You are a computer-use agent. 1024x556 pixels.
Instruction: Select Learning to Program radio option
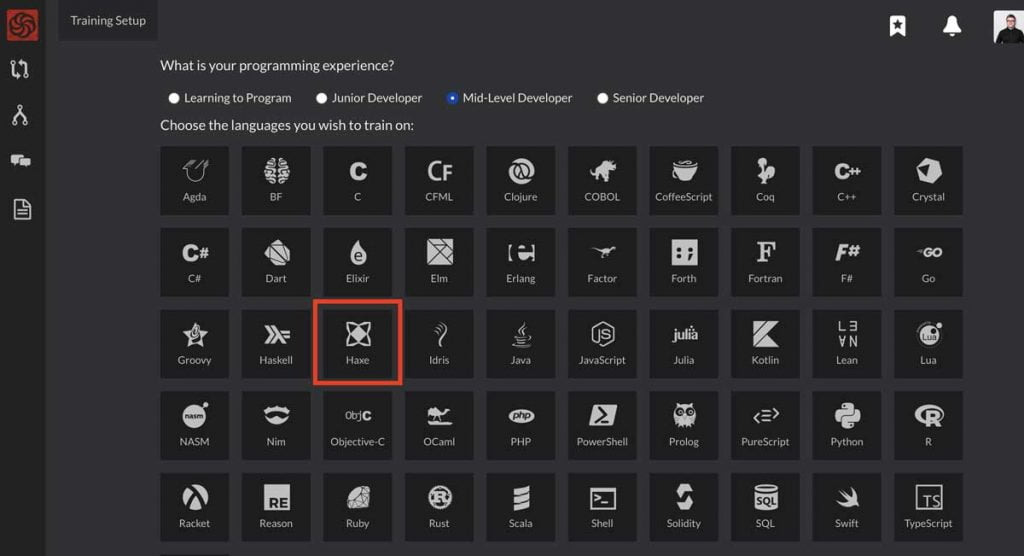[174, 98]
